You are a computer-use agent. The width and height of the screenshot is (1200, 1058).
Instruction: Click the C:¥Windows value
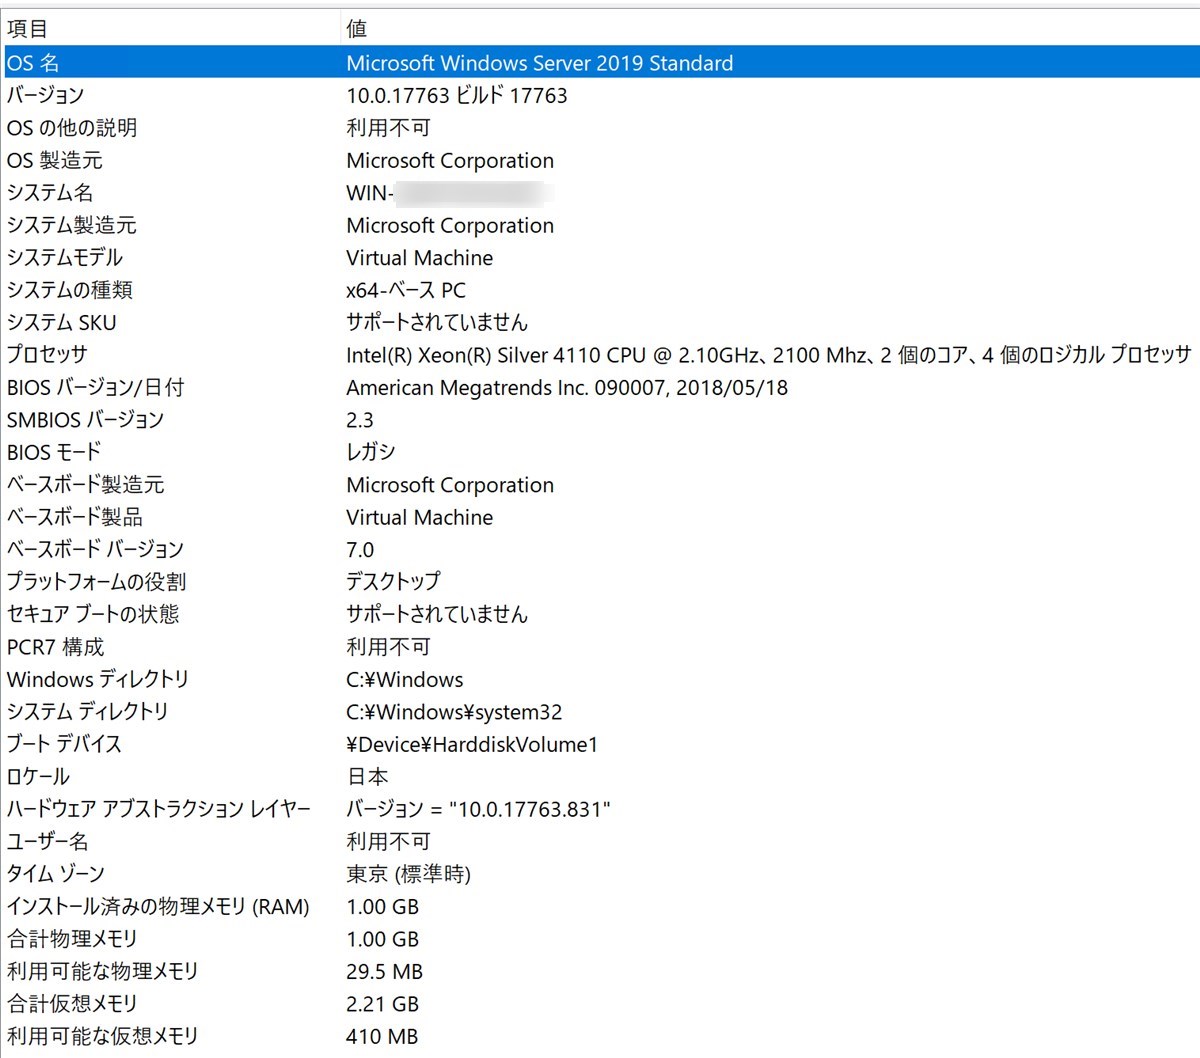point(405,680)
